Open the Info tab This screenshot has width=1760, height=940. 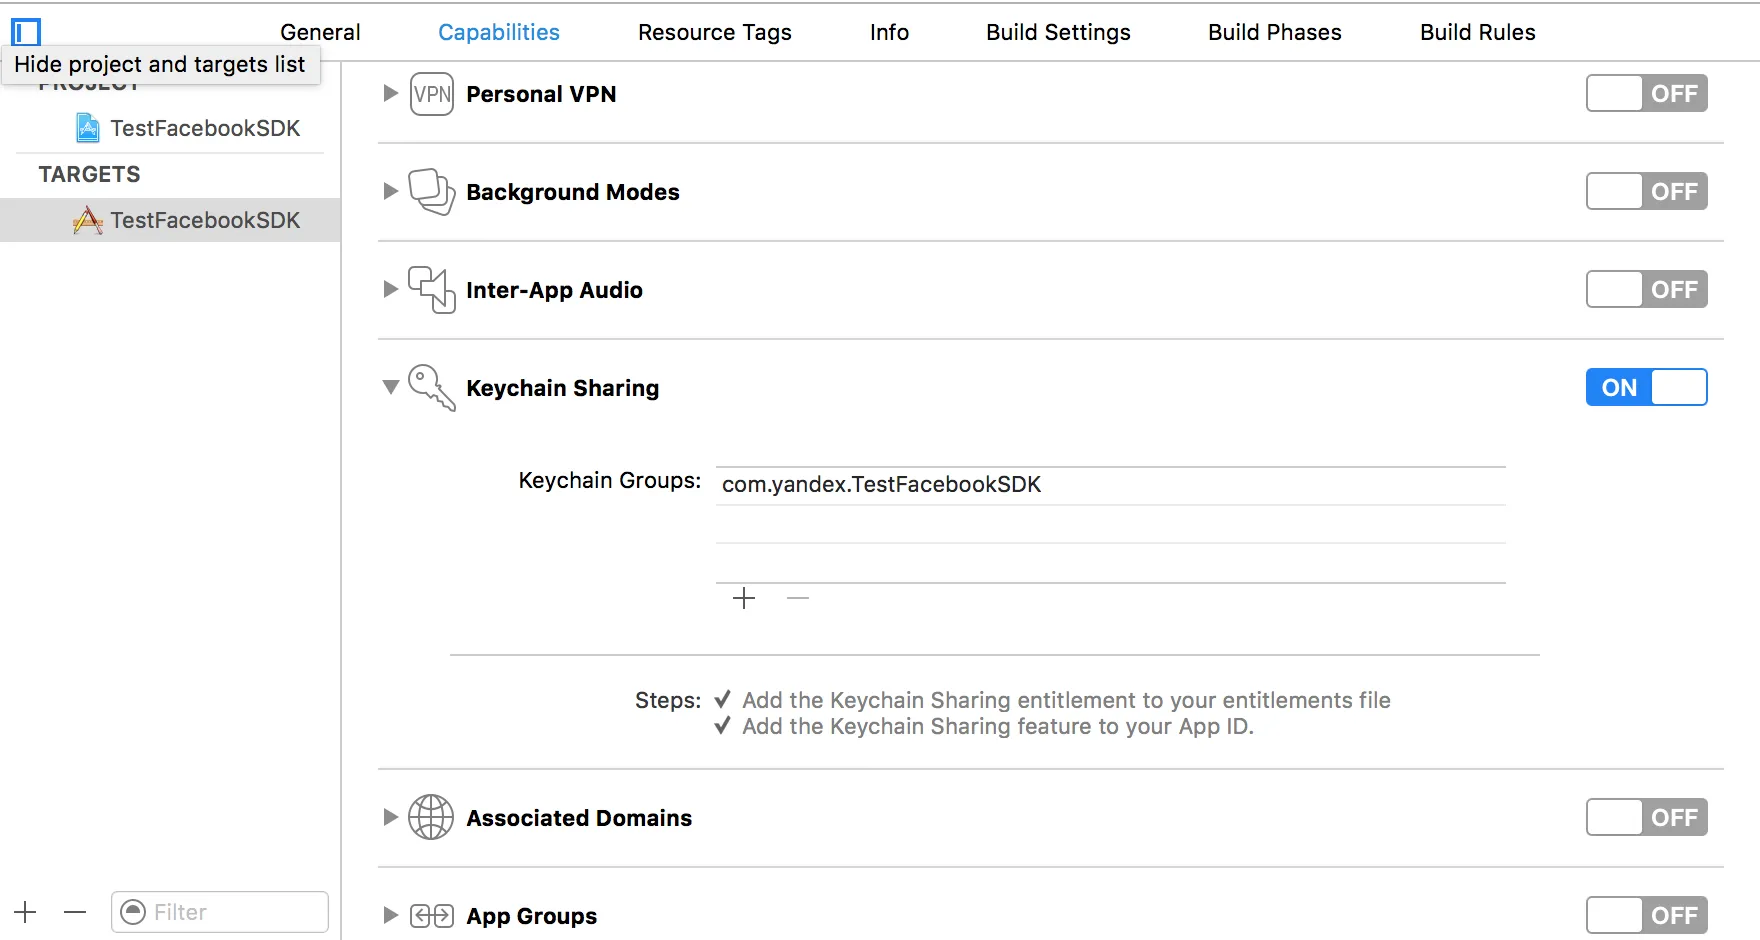coord(889,32)
